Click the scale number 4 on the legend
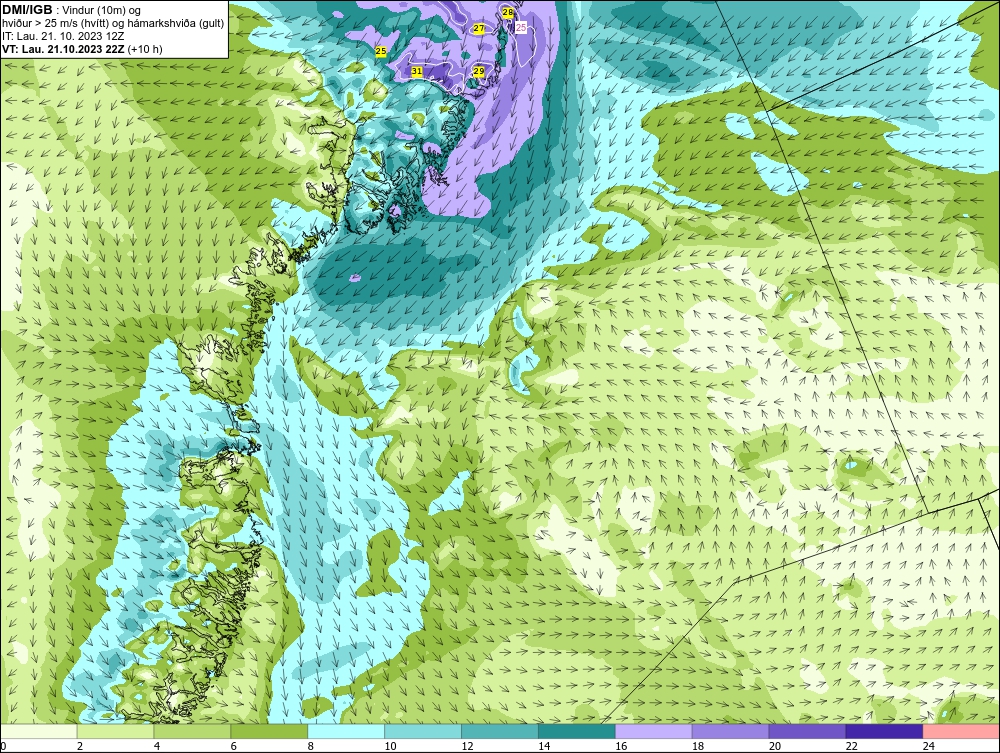The width and height of the screenshot is (1000, 753). tap(157, 746)
